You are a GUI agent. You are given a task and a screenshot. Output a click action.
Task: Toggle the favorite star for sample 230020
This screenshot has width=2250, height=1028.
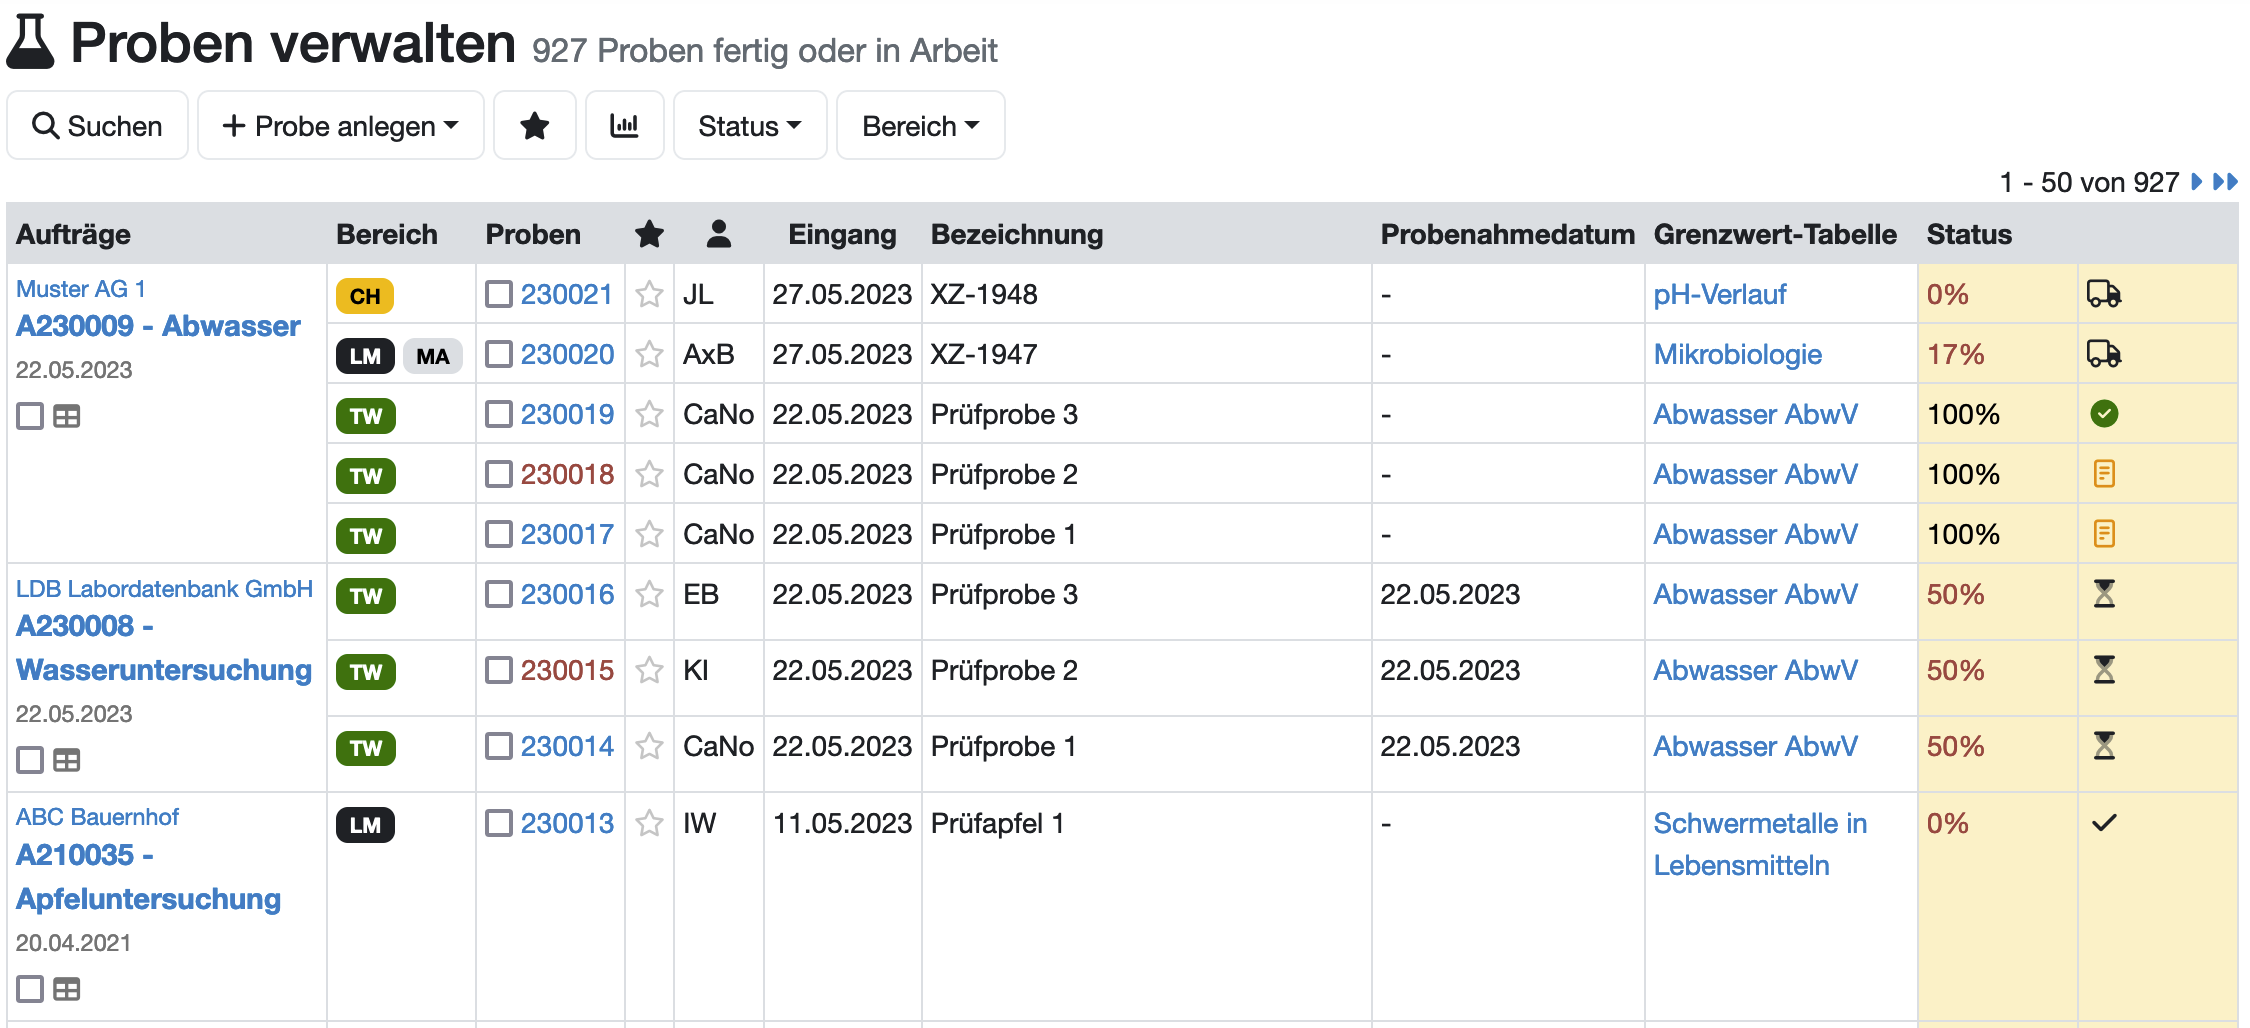coord(649,354)
